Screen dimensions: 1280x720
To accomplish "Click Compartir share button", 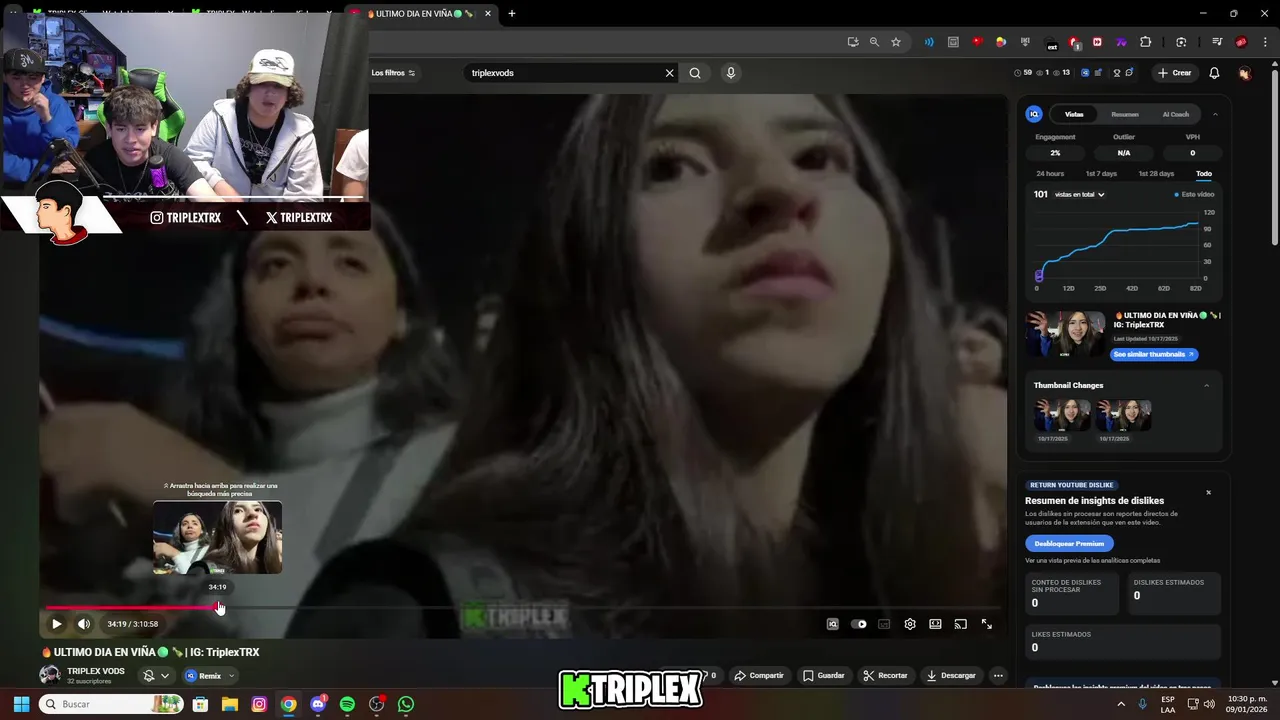I will pyautogui.click(x=759, y=675).
